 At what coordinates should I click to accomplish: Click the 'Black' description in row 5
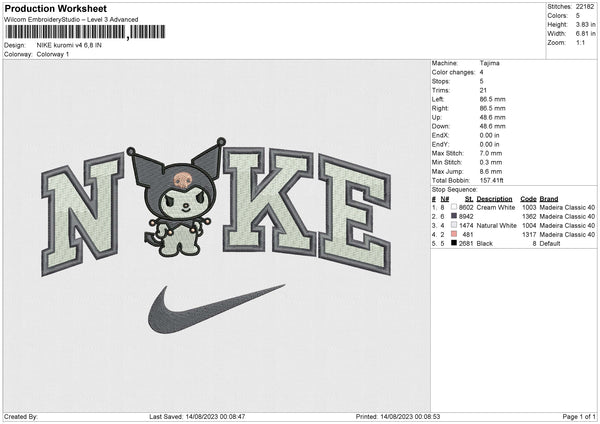point(485,244)
